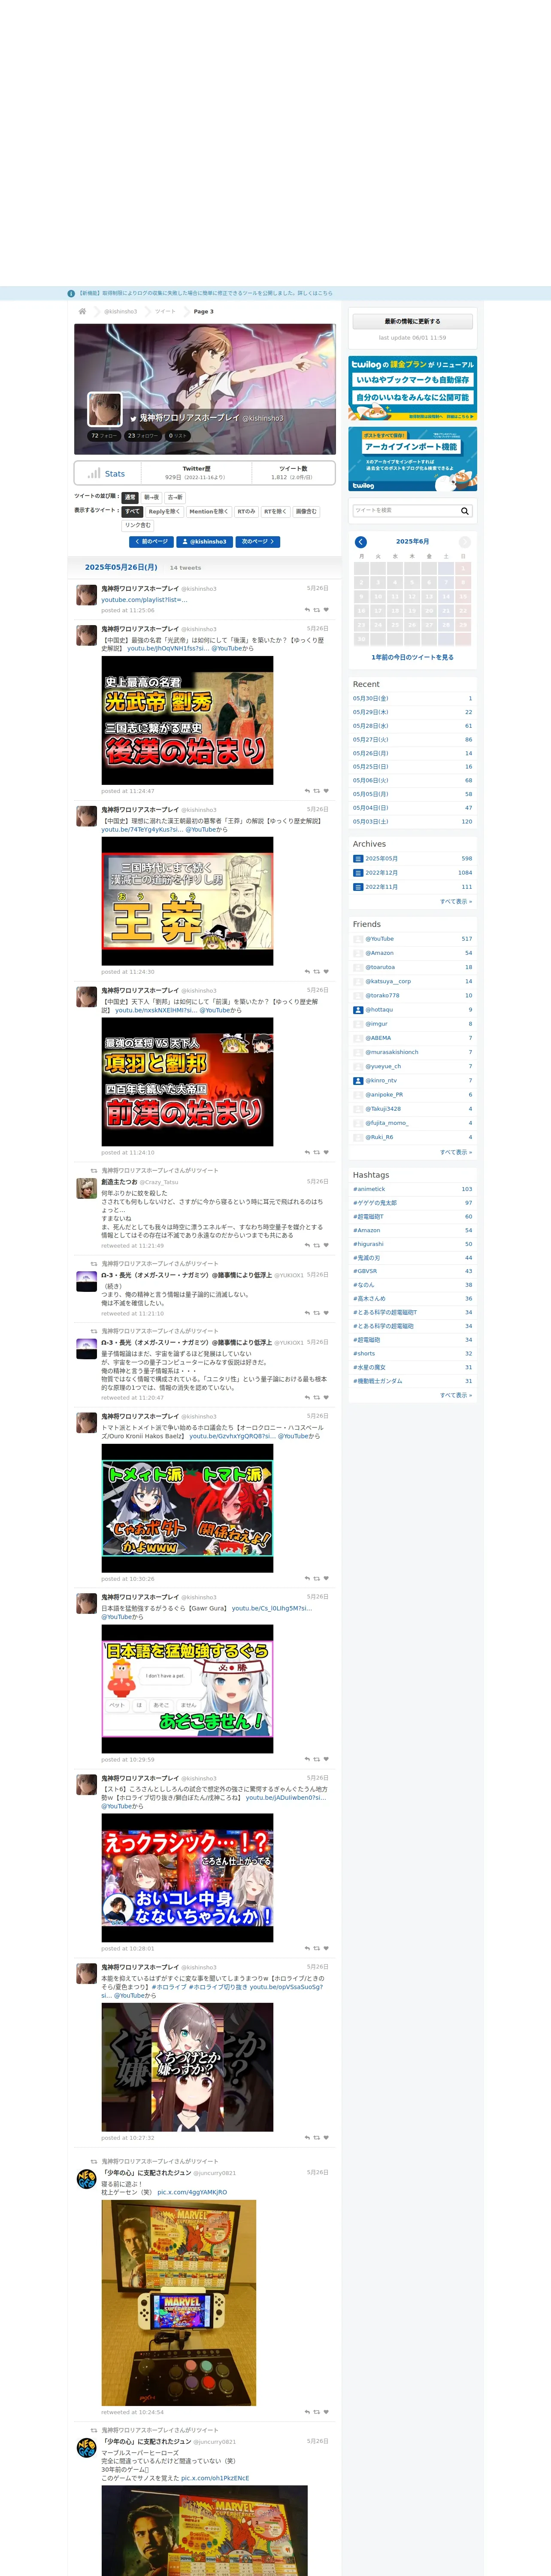Image resolution: width=551 pixels, height=2576 pixels.
Task: Click アーカイブインポート機能 banner
Action: [413, 459]
